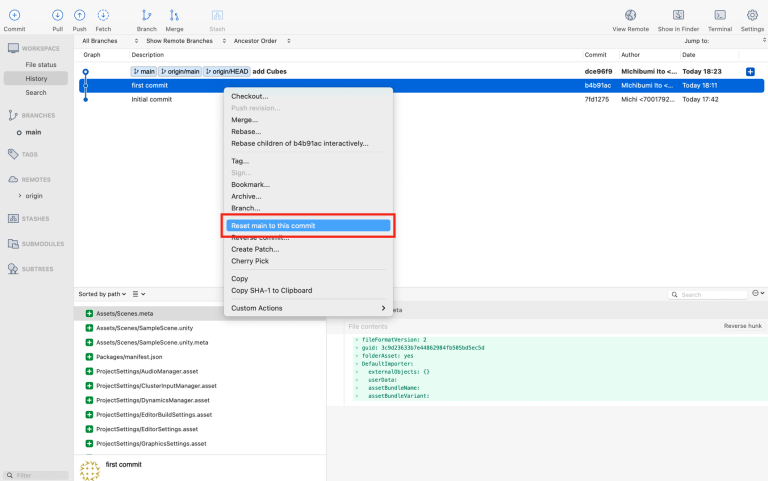
Task: Open the All Branches dropdown
Action: tap(105, 41)
